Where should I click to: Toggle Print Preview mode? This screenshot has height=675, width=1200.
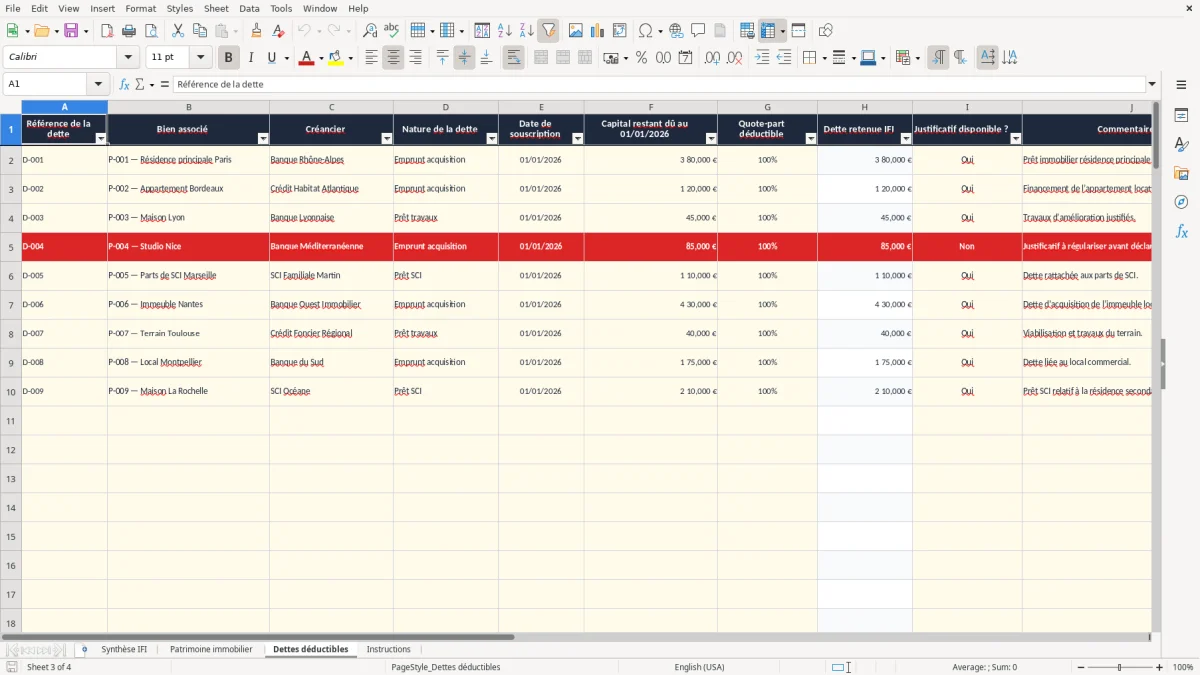click(x=151, y=31)
